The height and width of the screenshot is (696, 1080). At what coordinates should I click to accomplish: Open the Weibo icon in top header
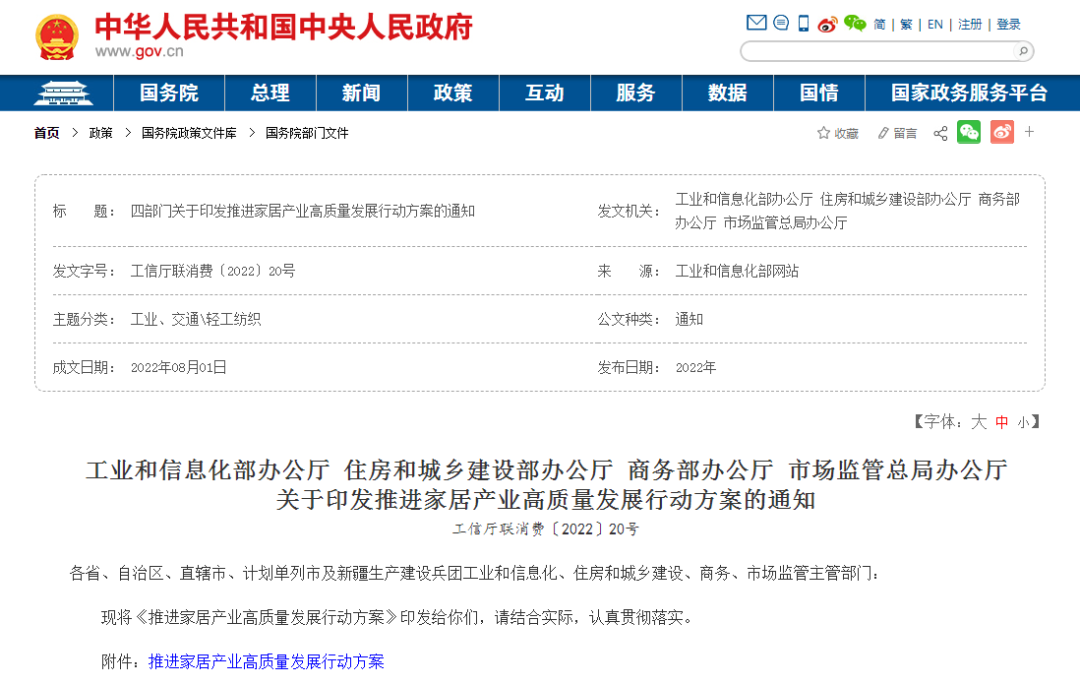pyautogui.click(x=827, y=24)
